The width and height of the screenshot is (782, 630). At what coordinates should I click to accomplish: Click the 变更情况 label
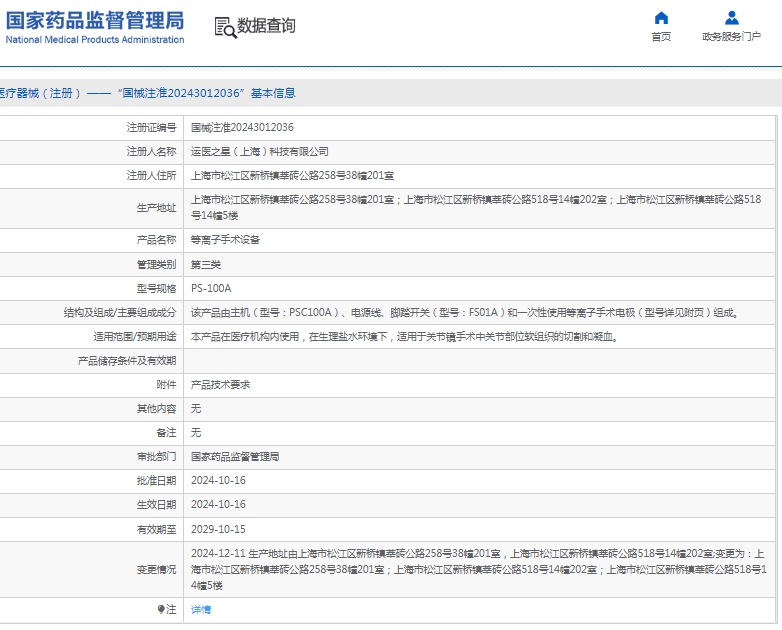click(157, 569)
